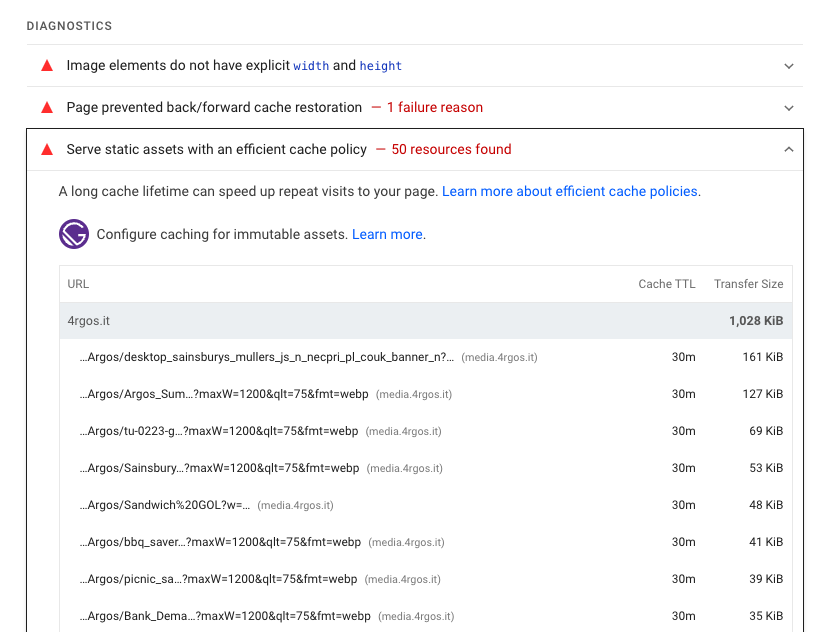This screenshot has height=632, width=827.
Task: Click the 30m Cache TTL in the Sandwich%20GOL row
Action: pos(684,505)
